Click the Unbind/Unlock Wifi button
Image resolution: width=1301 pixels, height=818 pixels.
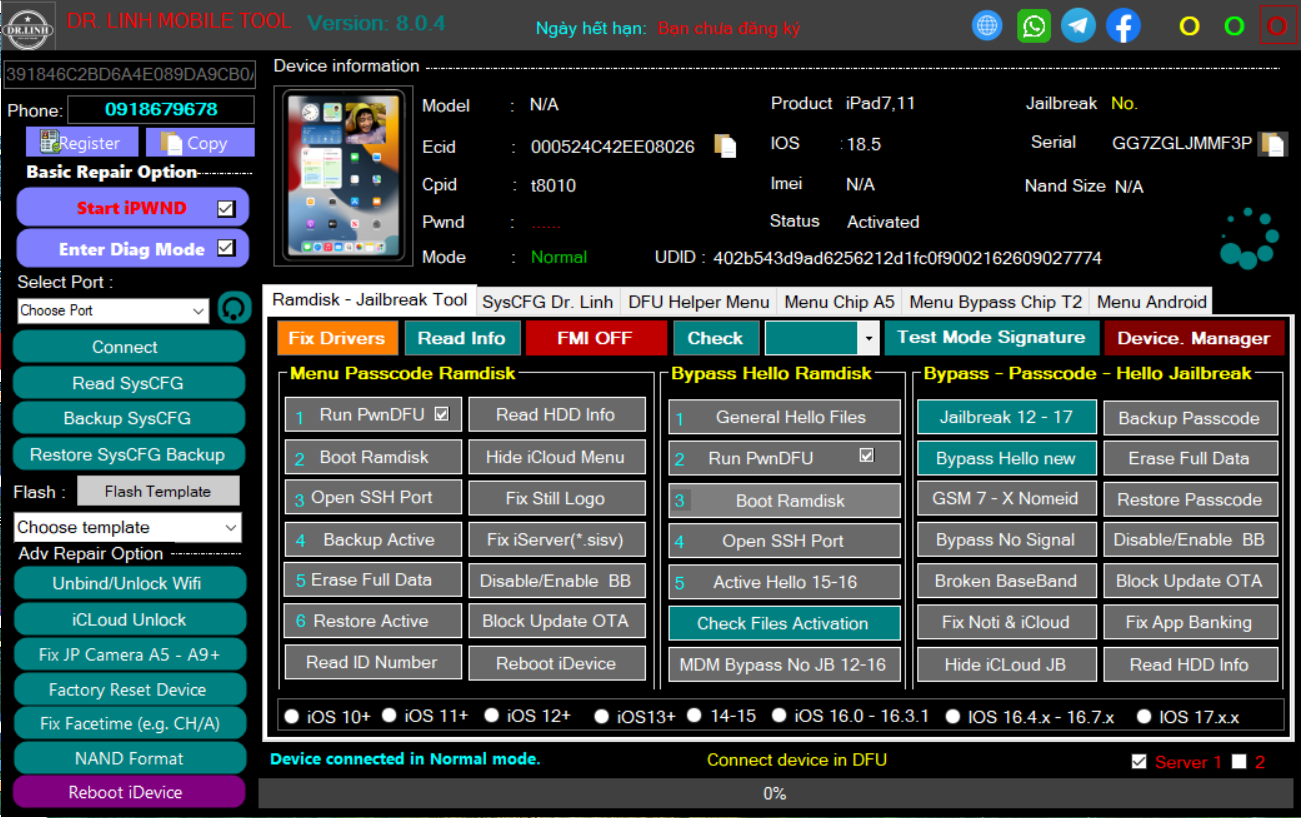coord(129,583)
